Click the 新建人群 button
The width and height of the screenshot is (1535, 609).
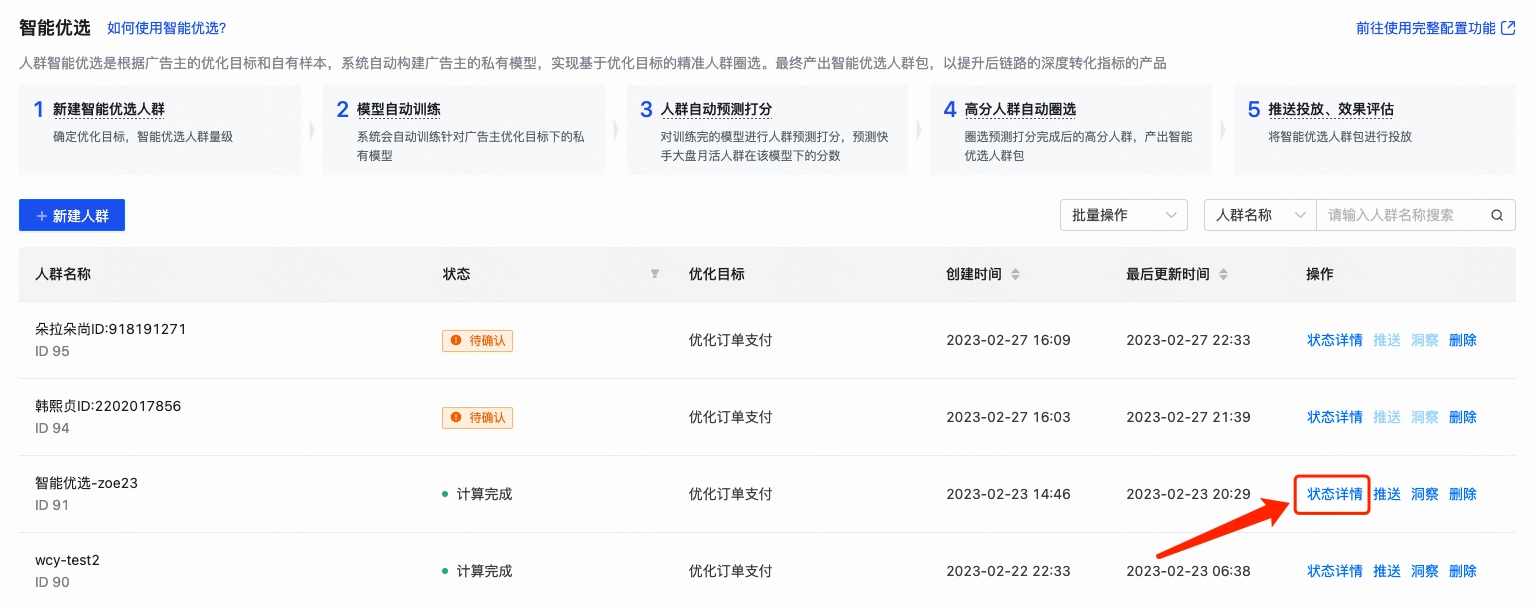72,215
